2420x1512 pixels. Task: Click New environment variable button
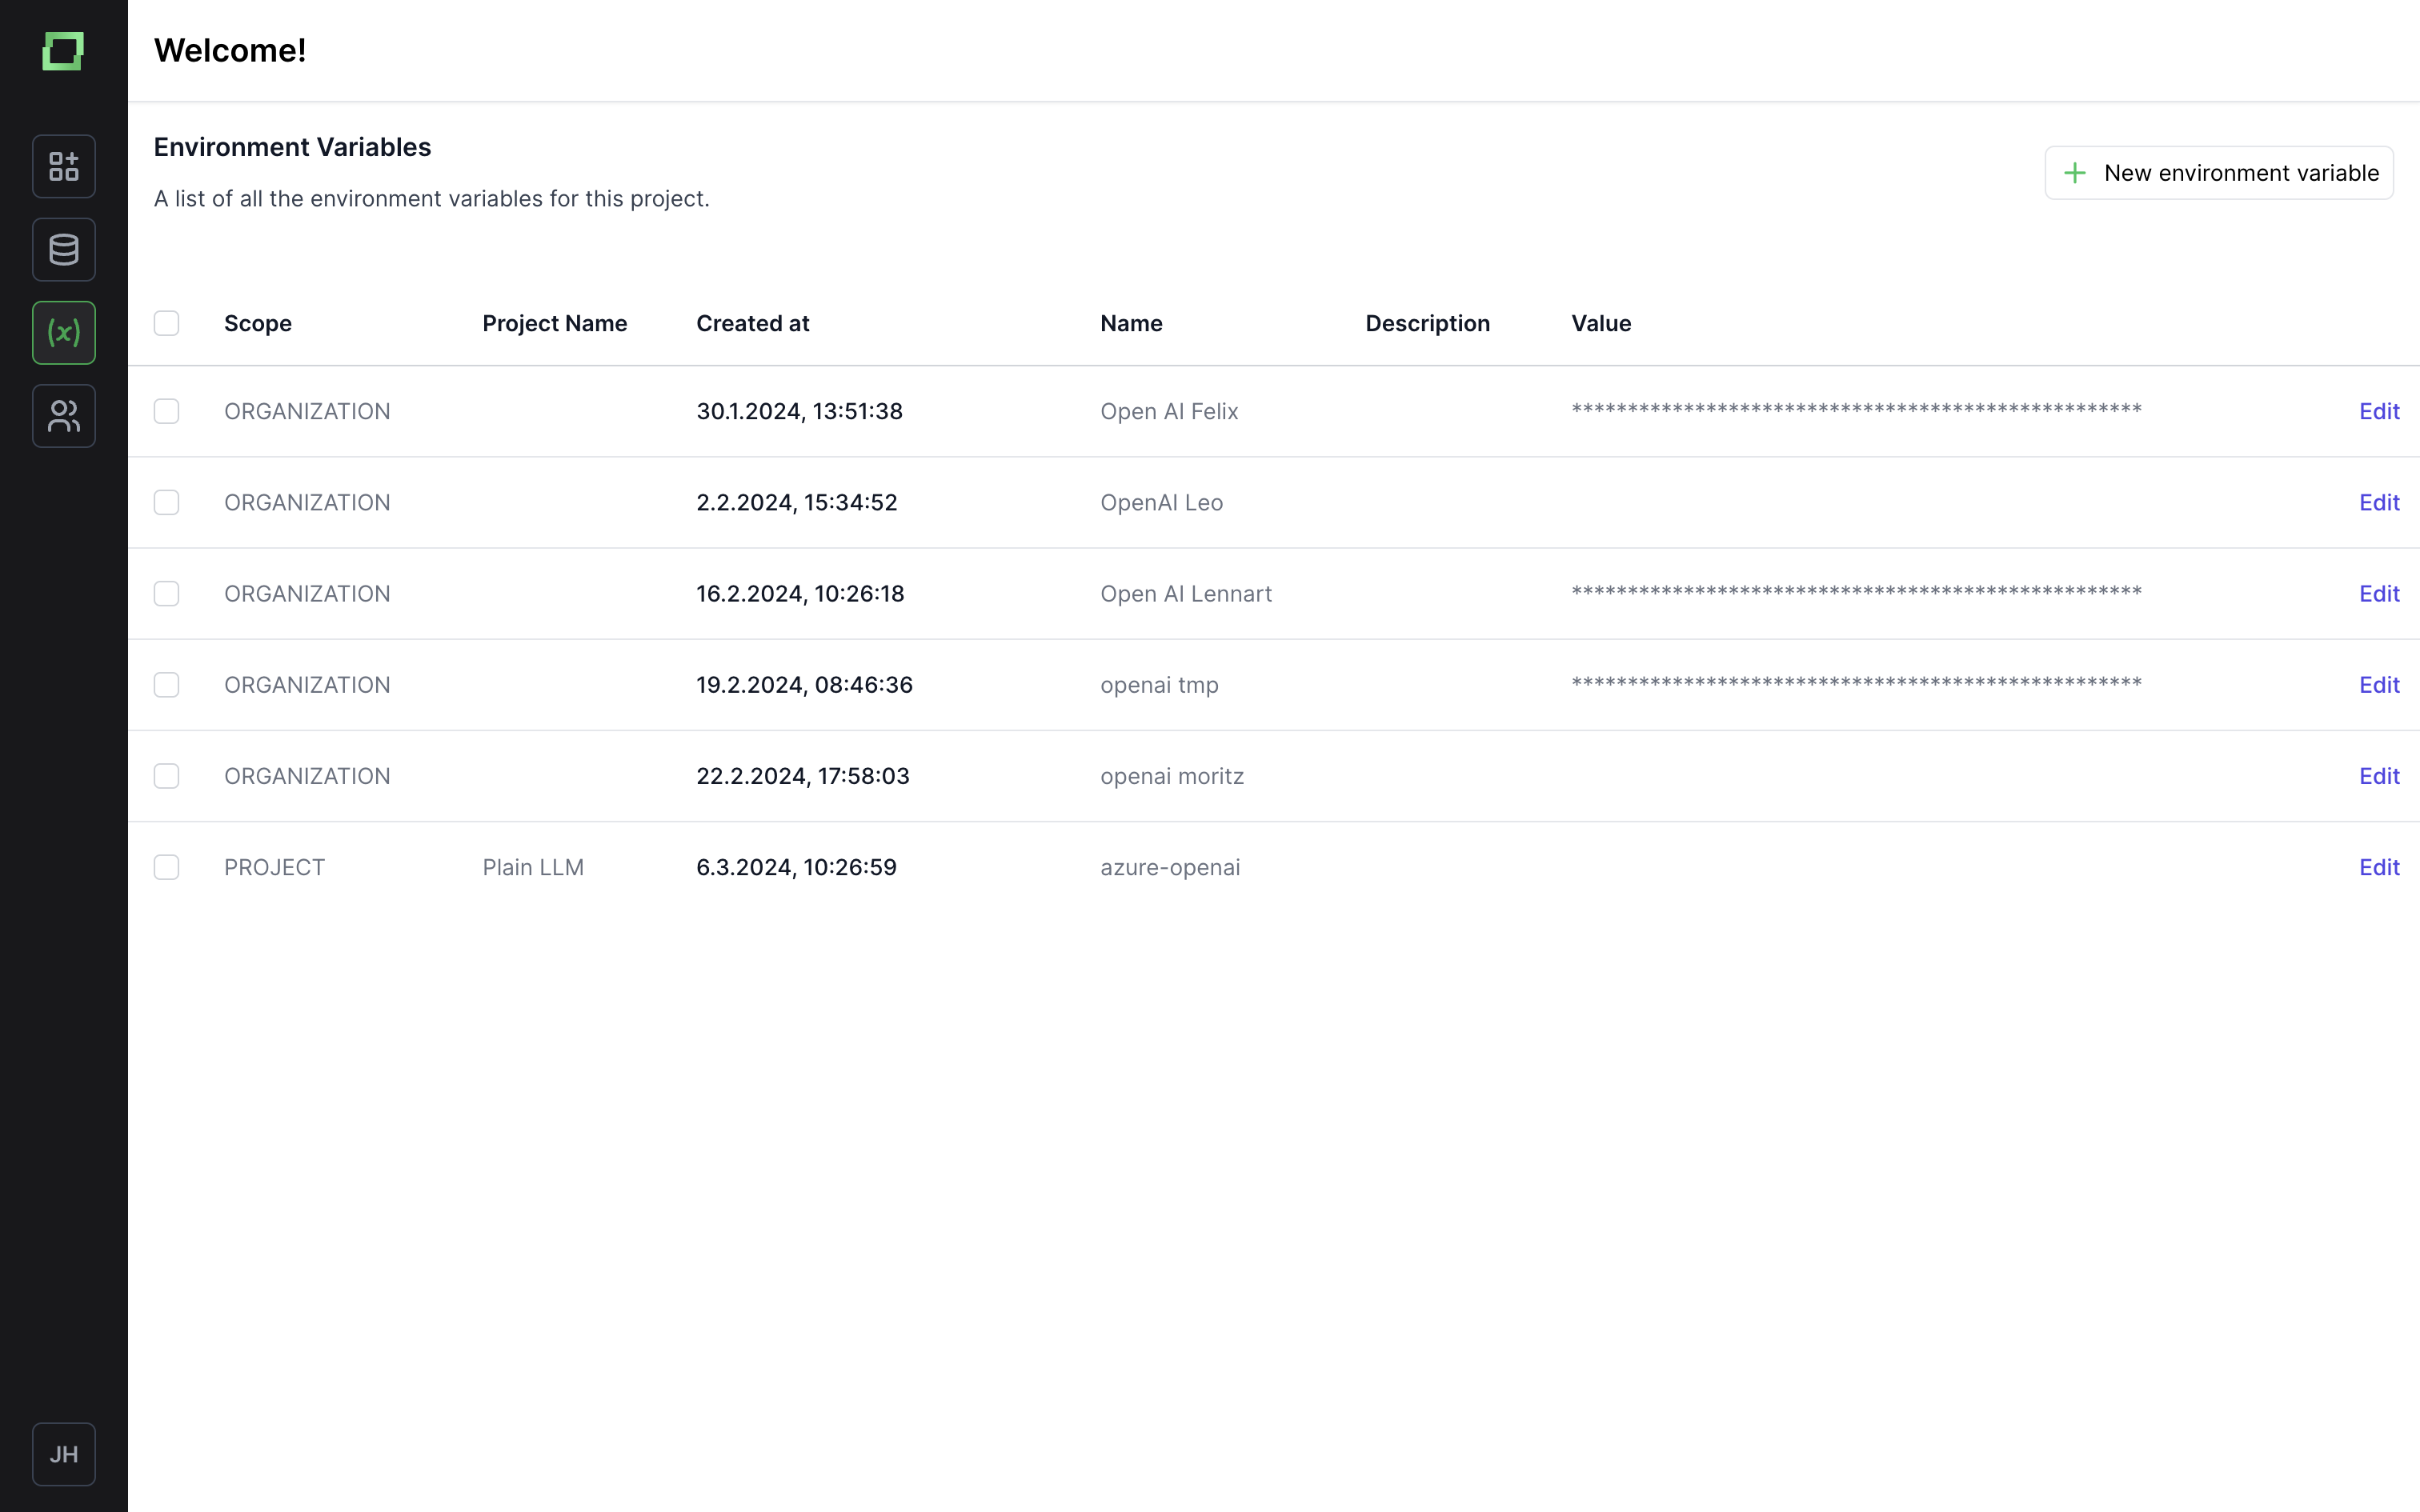click(x=2219, y=173)
